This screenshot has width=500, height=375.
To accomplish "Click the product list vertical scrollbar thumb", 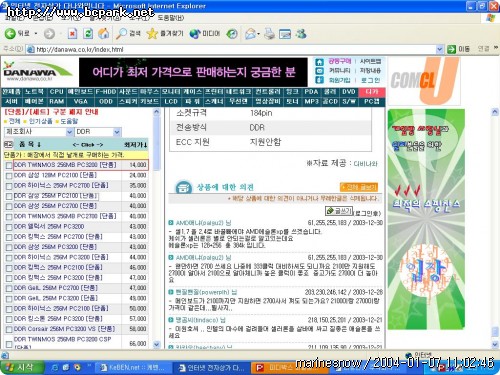I will coord(157,144).
